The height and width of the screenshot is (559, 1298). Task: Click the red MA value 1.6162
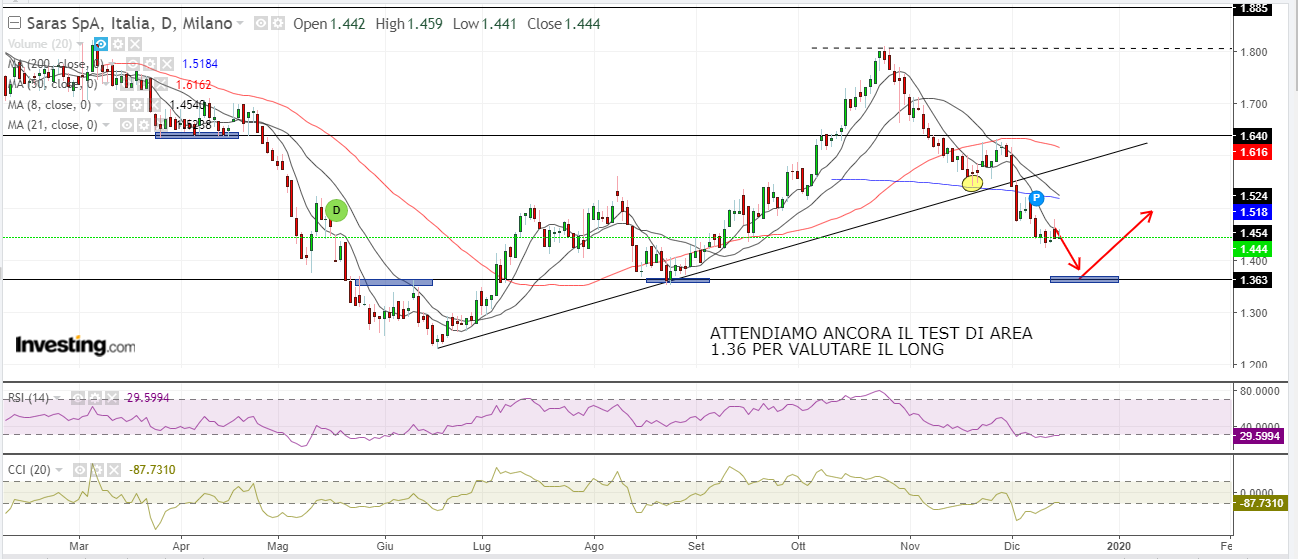(x=194, y=84)
